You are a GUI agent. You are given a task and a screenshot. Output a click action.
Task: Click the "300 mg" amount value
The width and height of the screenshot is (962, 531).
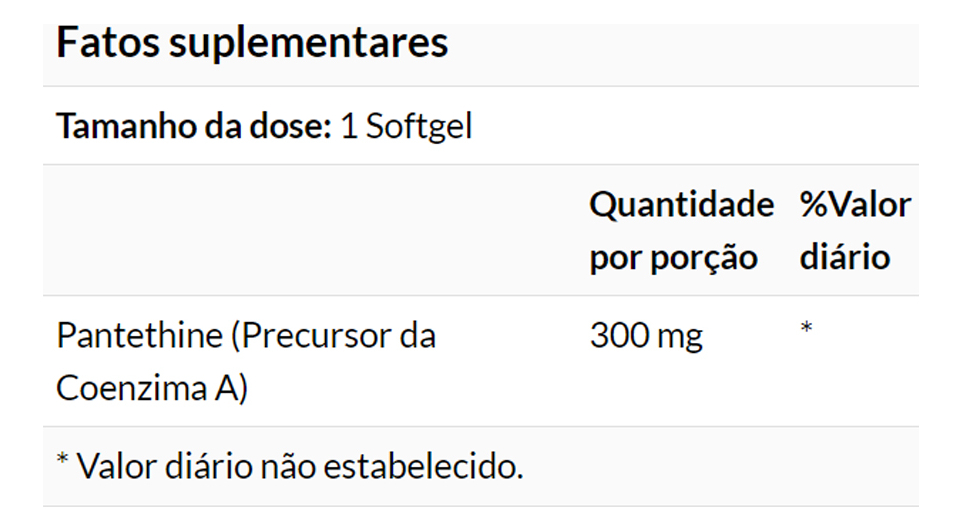(x=645, y=335)
